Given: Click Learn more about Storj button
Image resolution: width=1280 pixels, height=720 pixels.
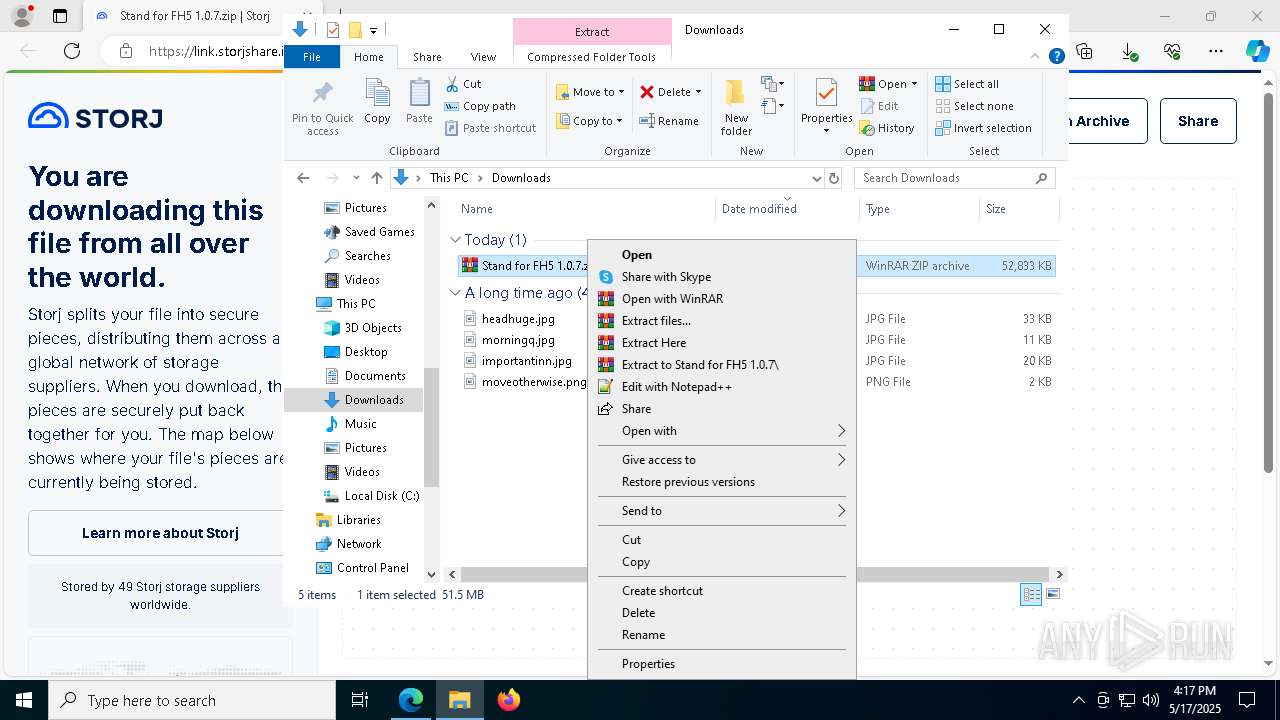Looking at the screenshot, I should (160, 533).
